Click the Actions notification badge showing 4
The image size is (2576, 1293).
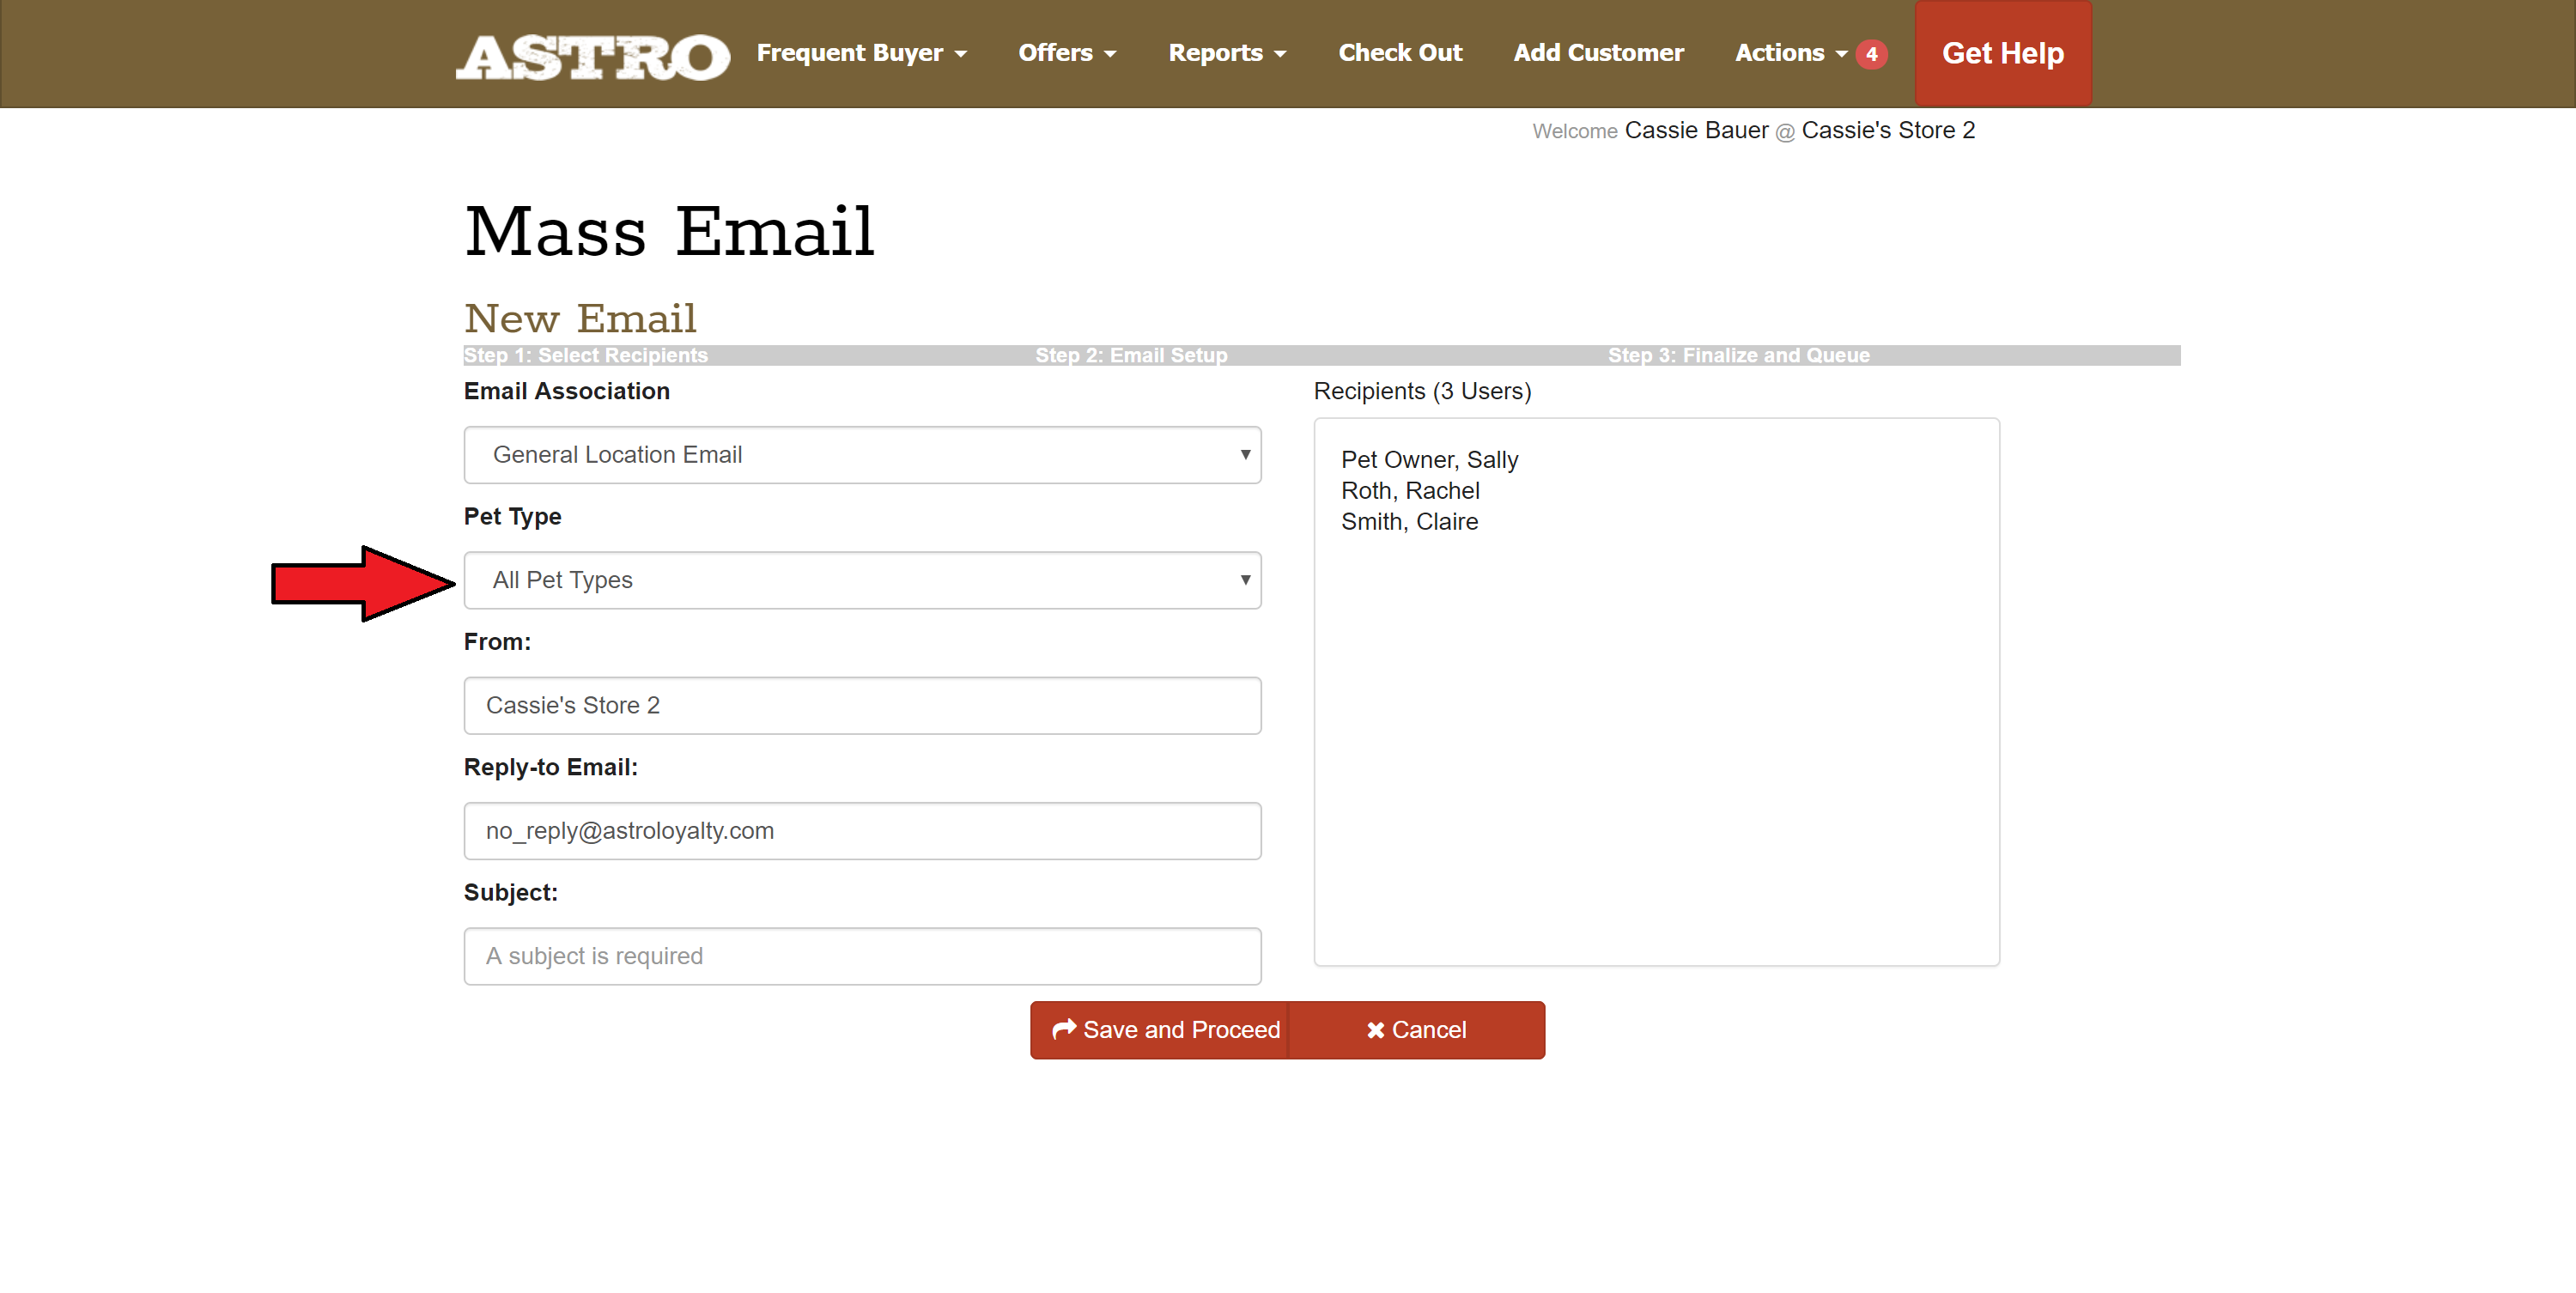(1871, 54)
